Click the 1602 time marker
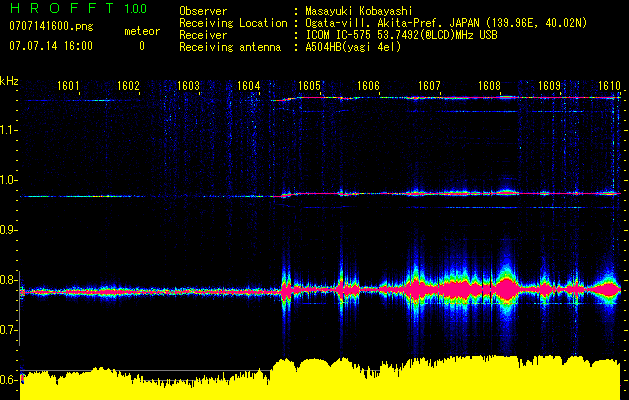 (128, 86)
